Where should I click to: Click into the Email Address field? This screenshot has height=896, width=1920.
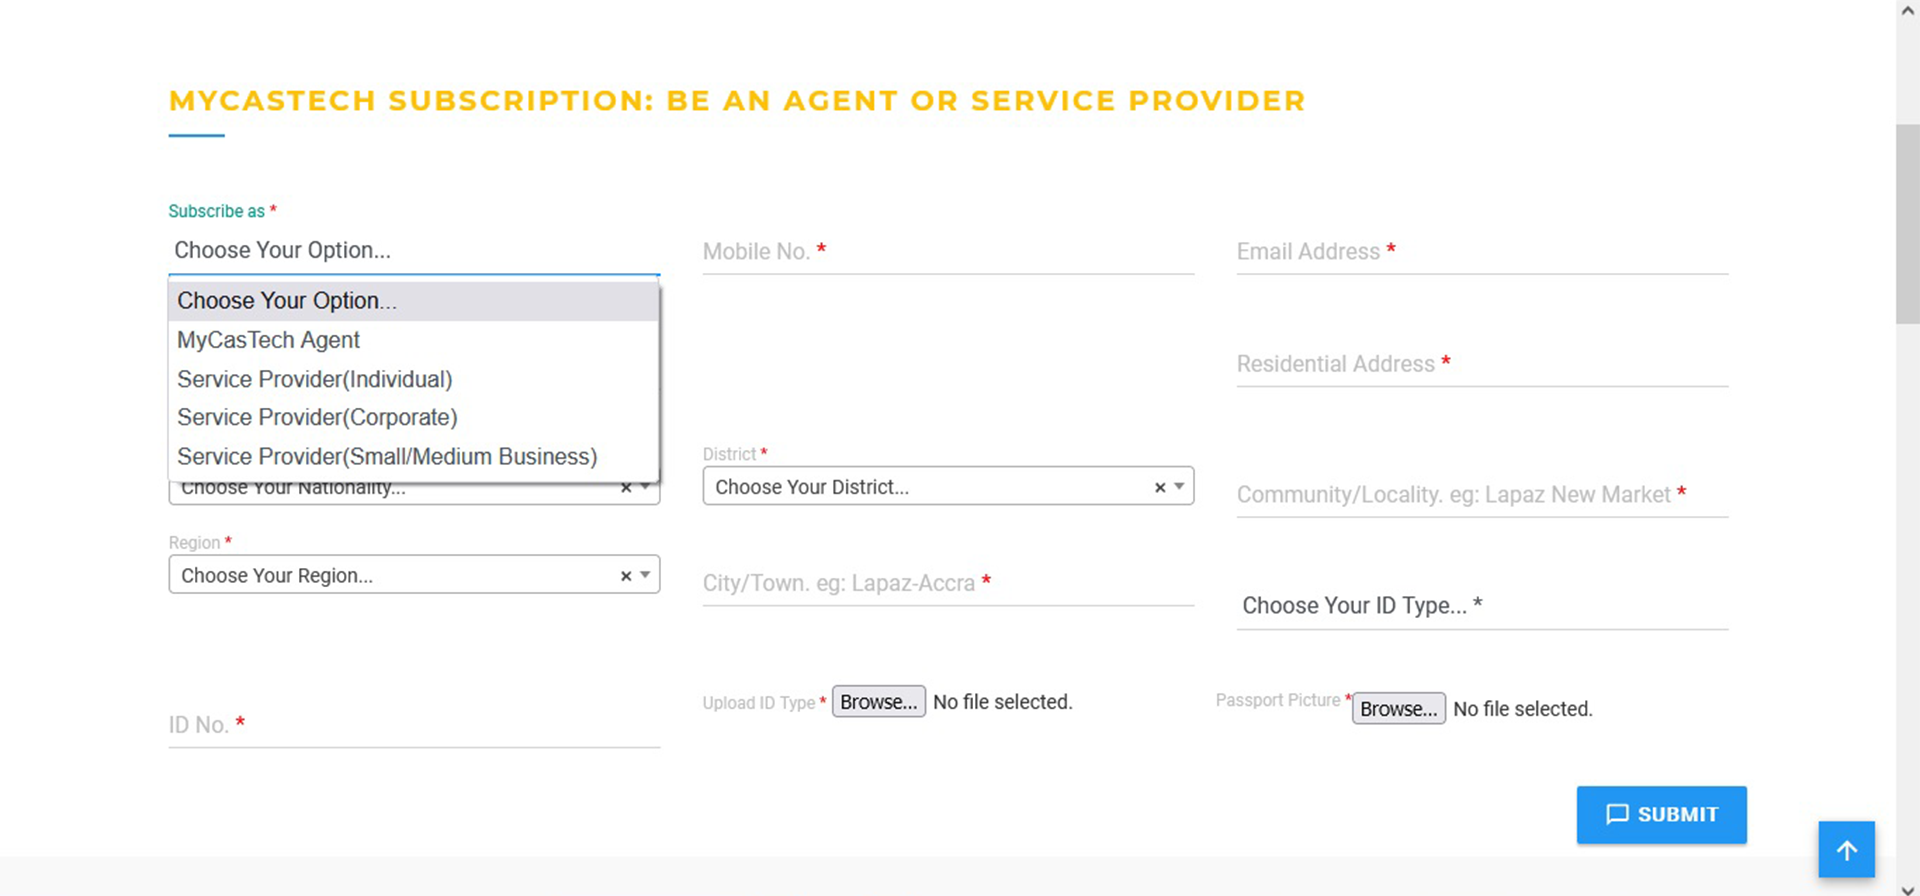pos(1481,252)
